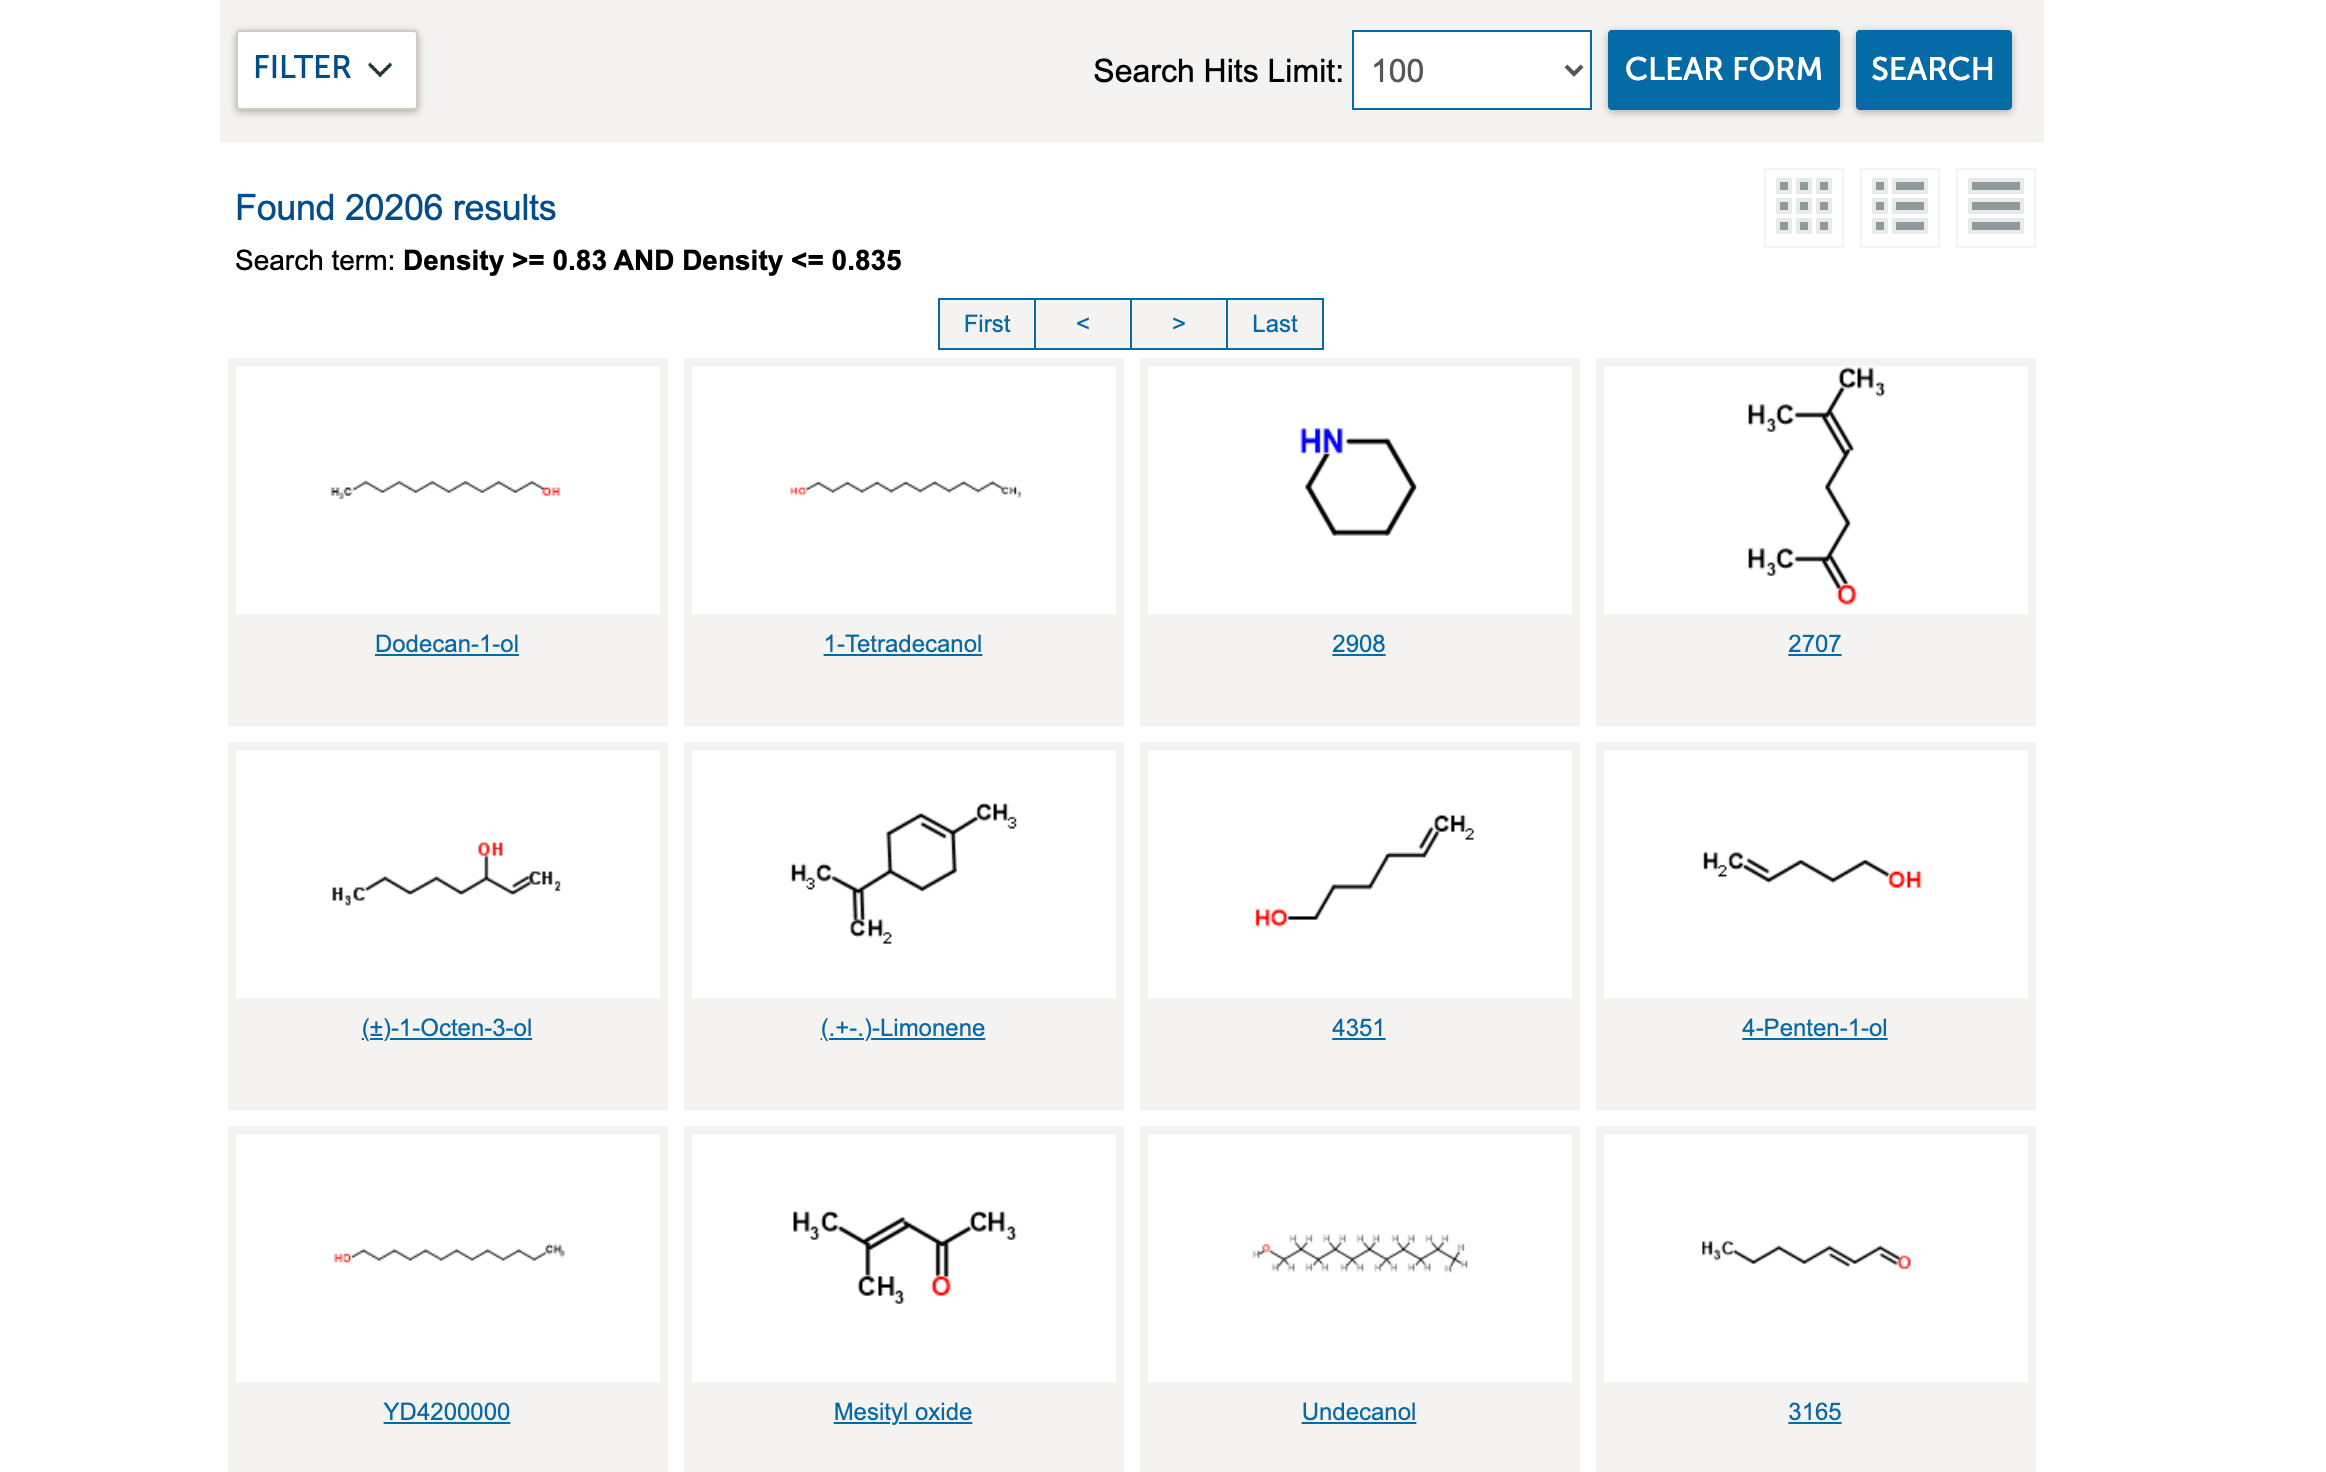Image resolution: width=2326 pixels, height=1472 pixels.
Task: Open the YD4200000 link
Action: [447, 1412]
